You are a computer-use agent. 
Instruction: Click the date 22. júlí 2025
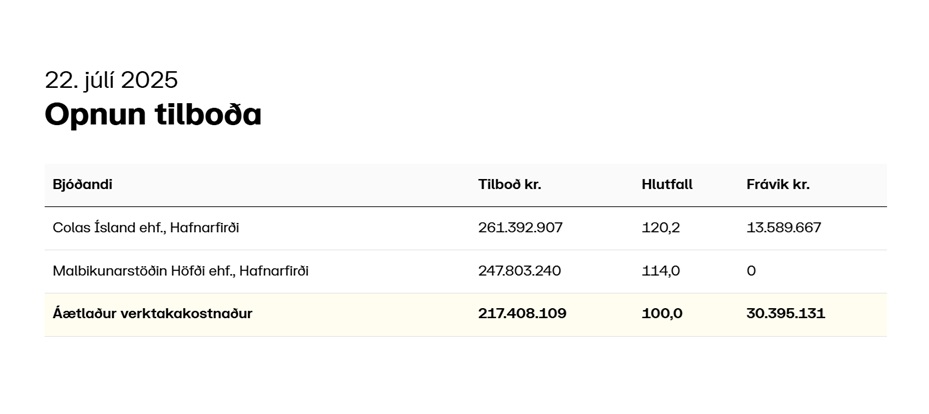coord(111,79)
